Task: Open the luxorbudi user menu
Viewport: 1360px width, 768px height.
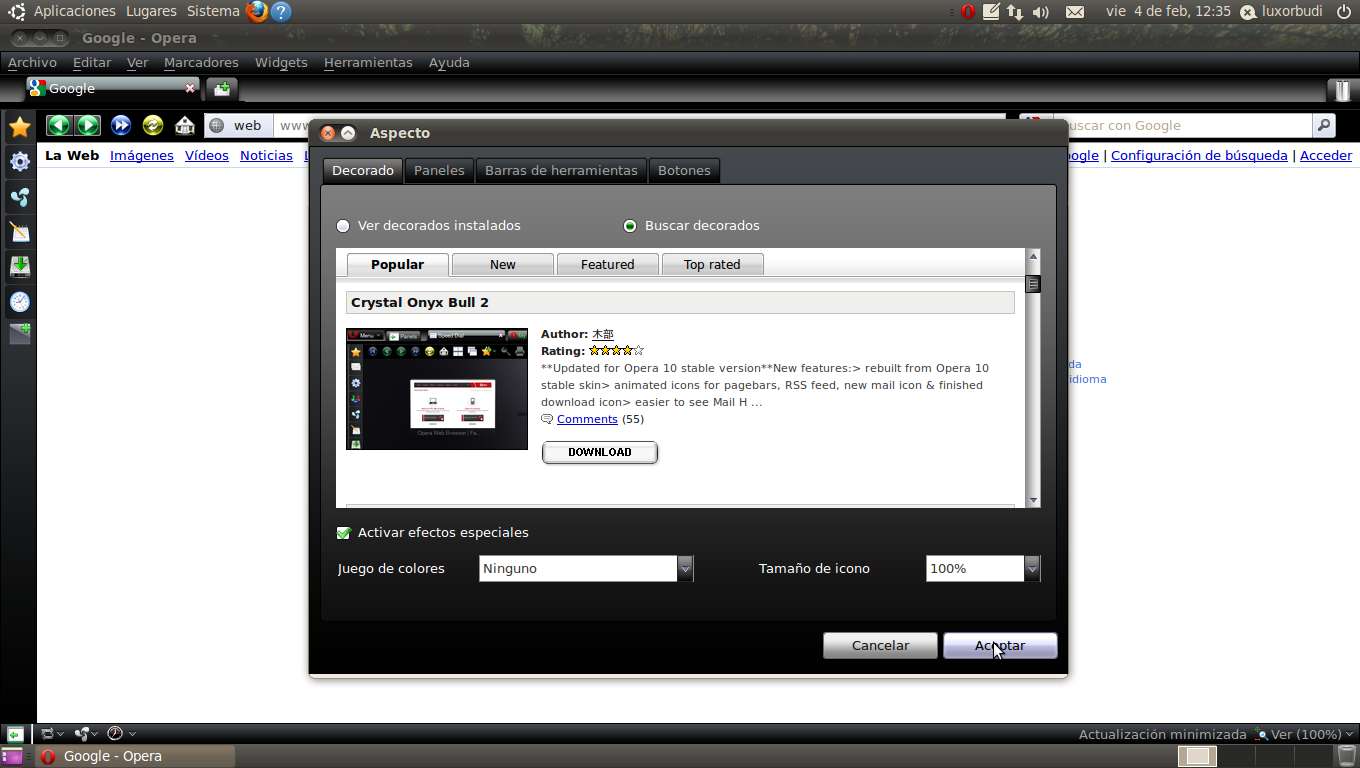Action: pyautogui.click(x=1282, y=11)
